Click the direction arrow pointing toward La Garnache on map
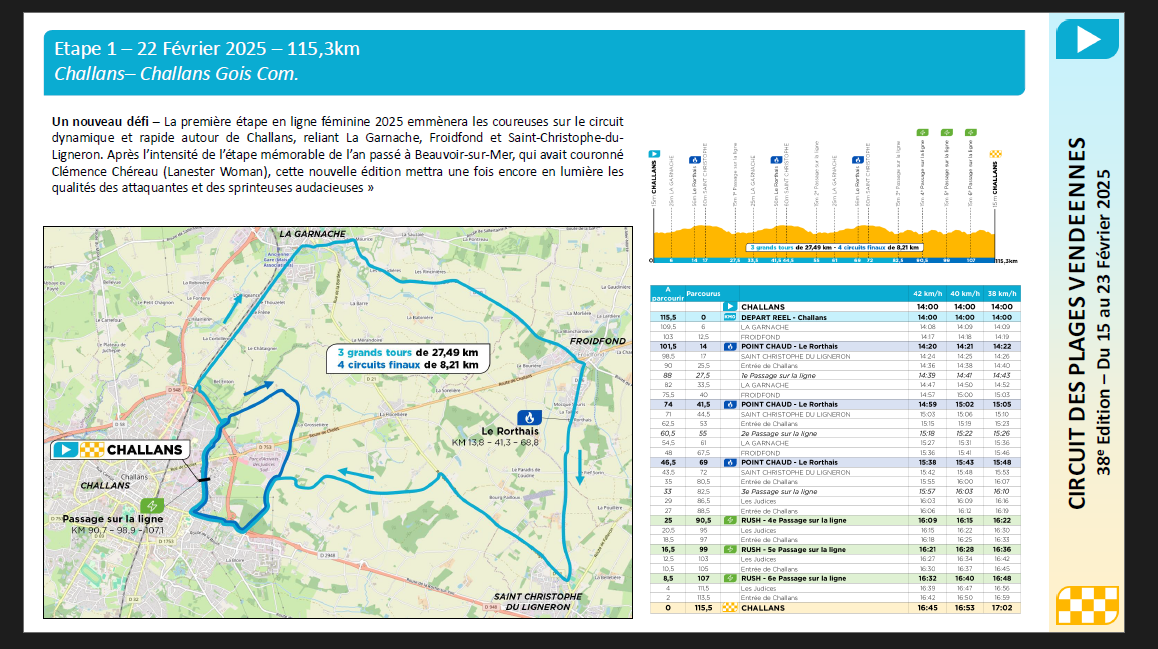This screenshot has width=1158, height=649. point(232,308)
